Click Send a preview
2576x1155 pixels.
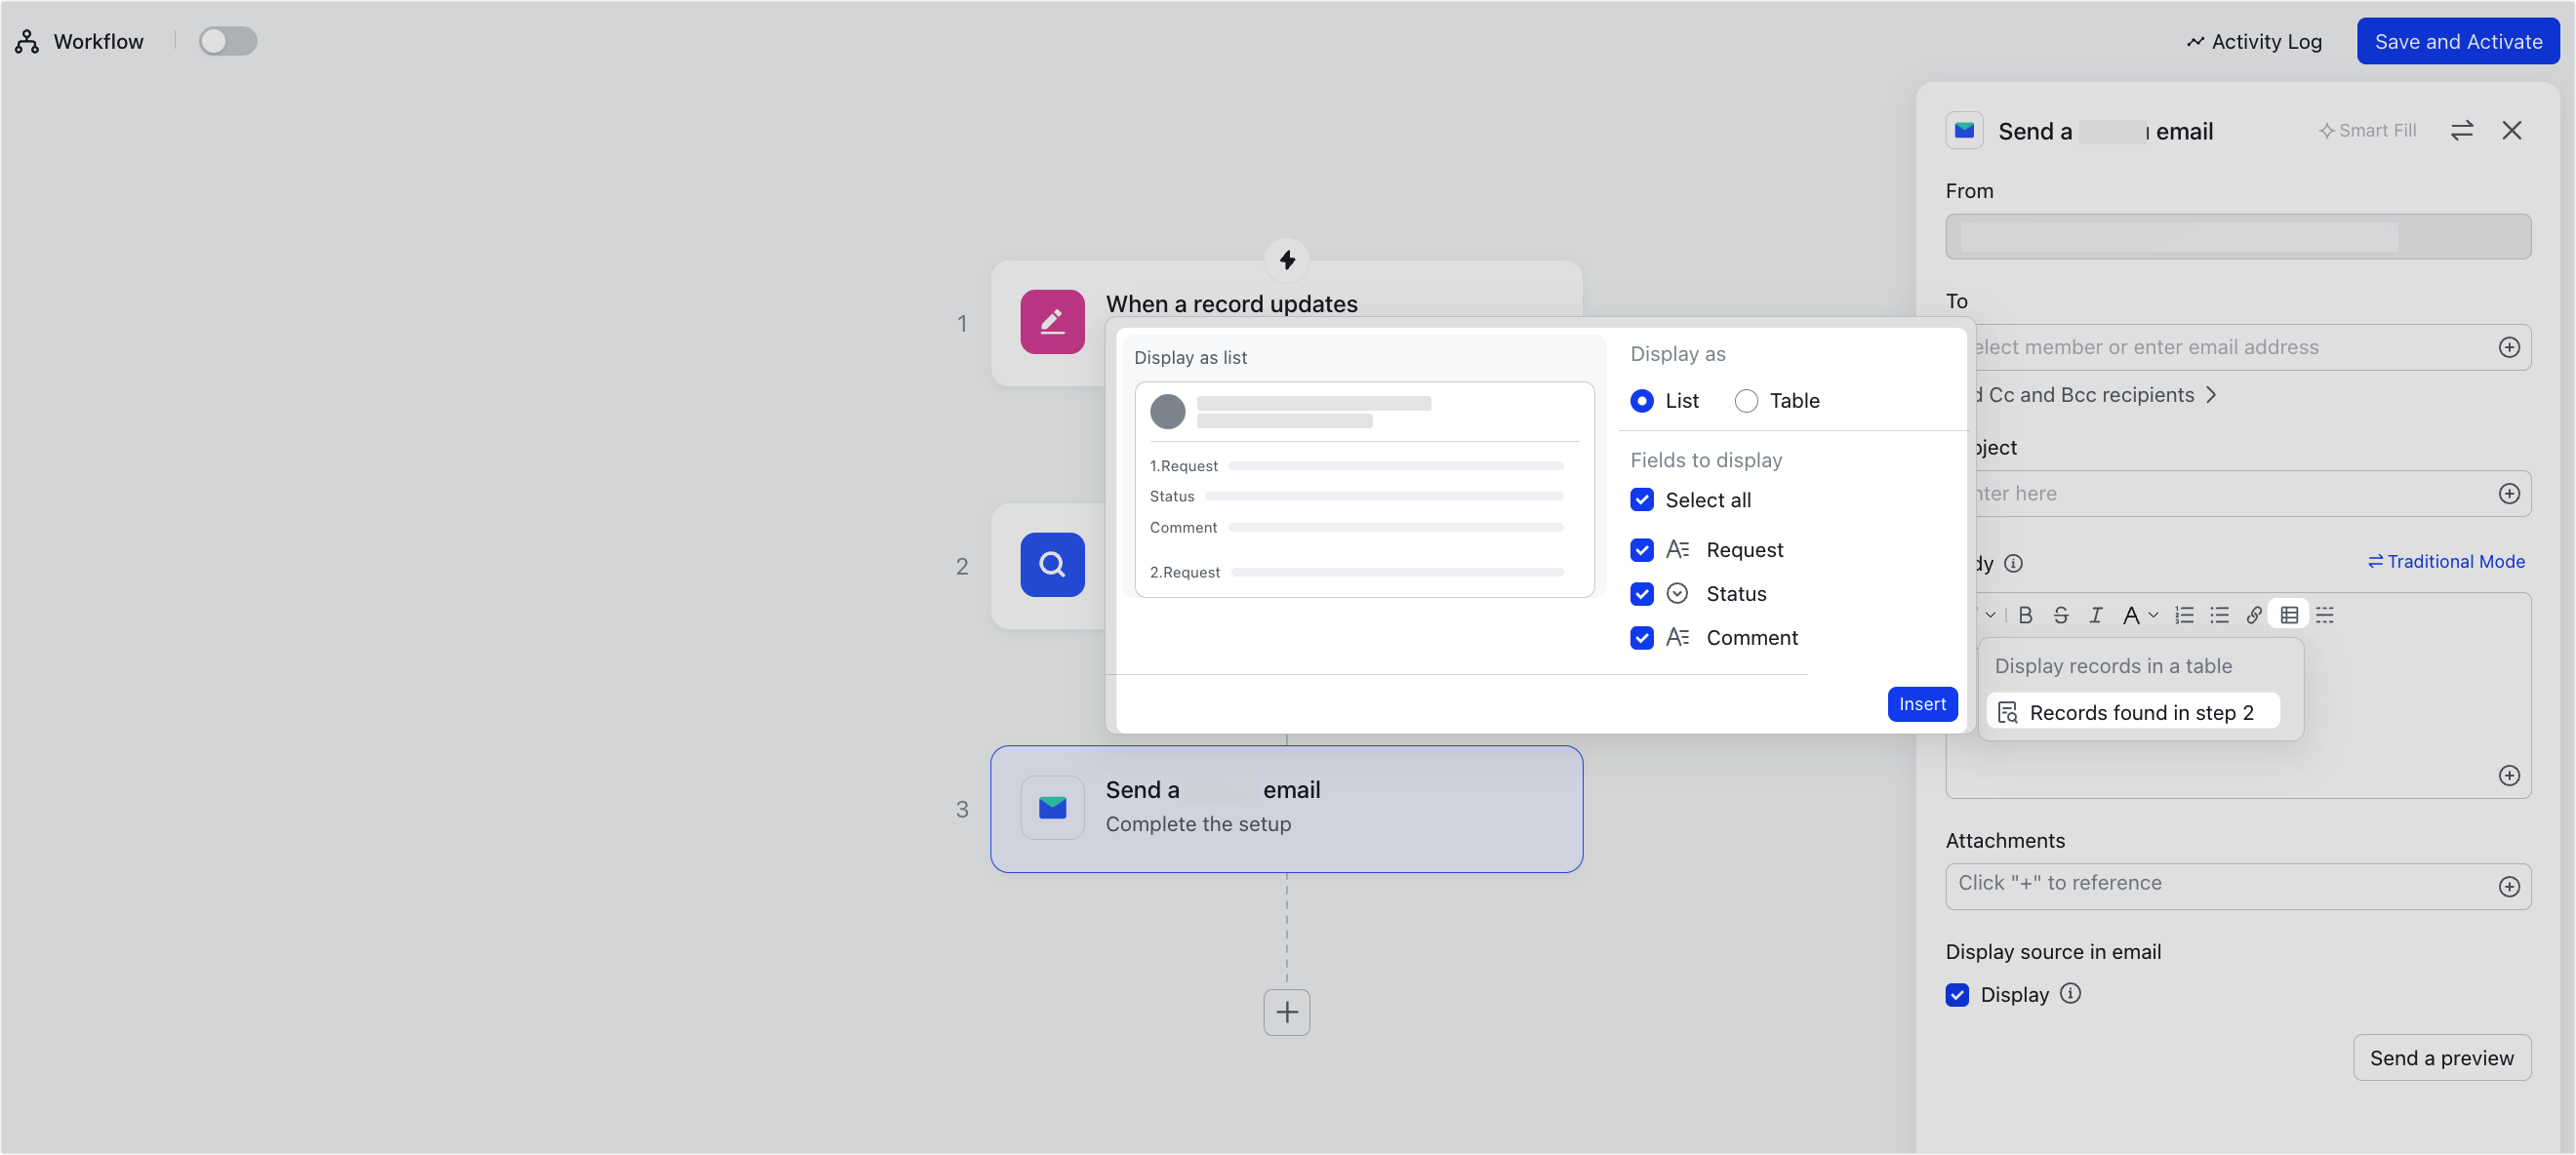[2441, 1057]
